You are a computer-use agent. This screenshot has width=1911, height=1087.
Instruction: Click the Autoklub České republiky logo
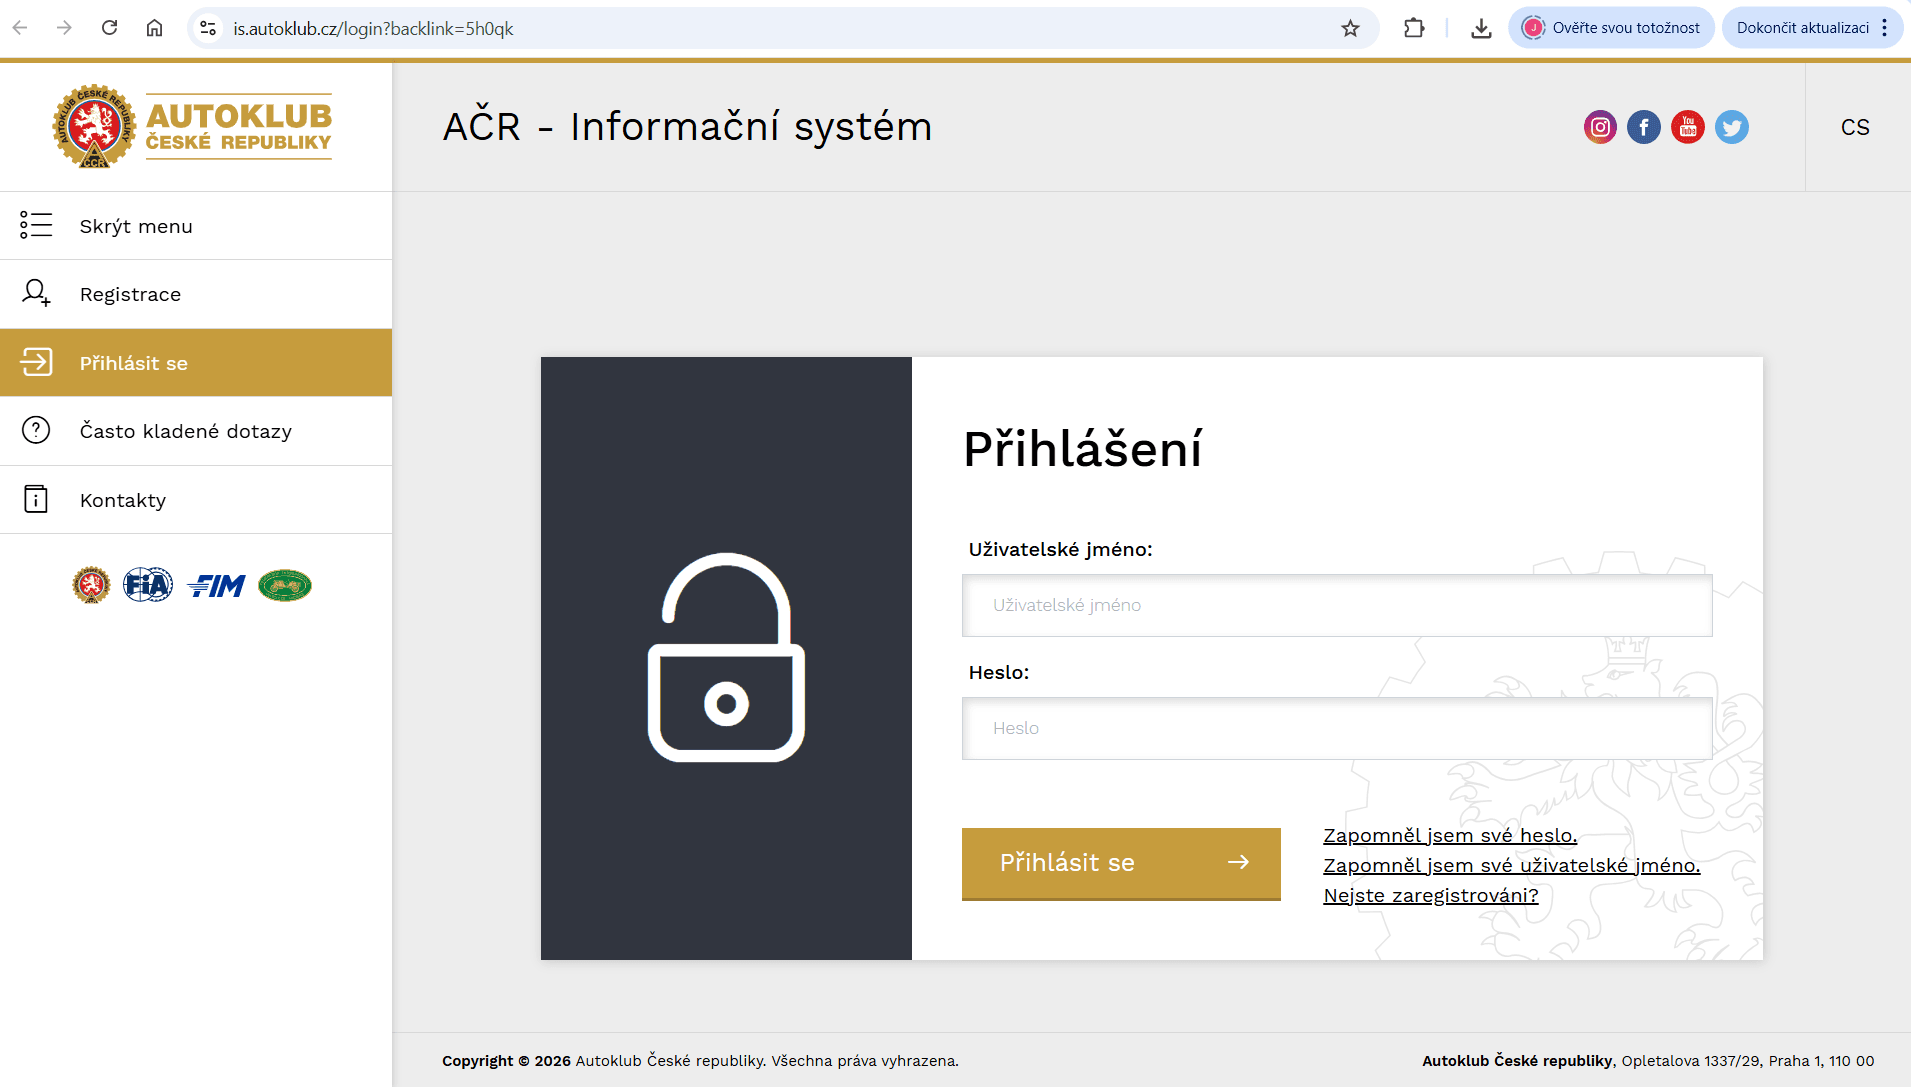click(x=193, y=127)
